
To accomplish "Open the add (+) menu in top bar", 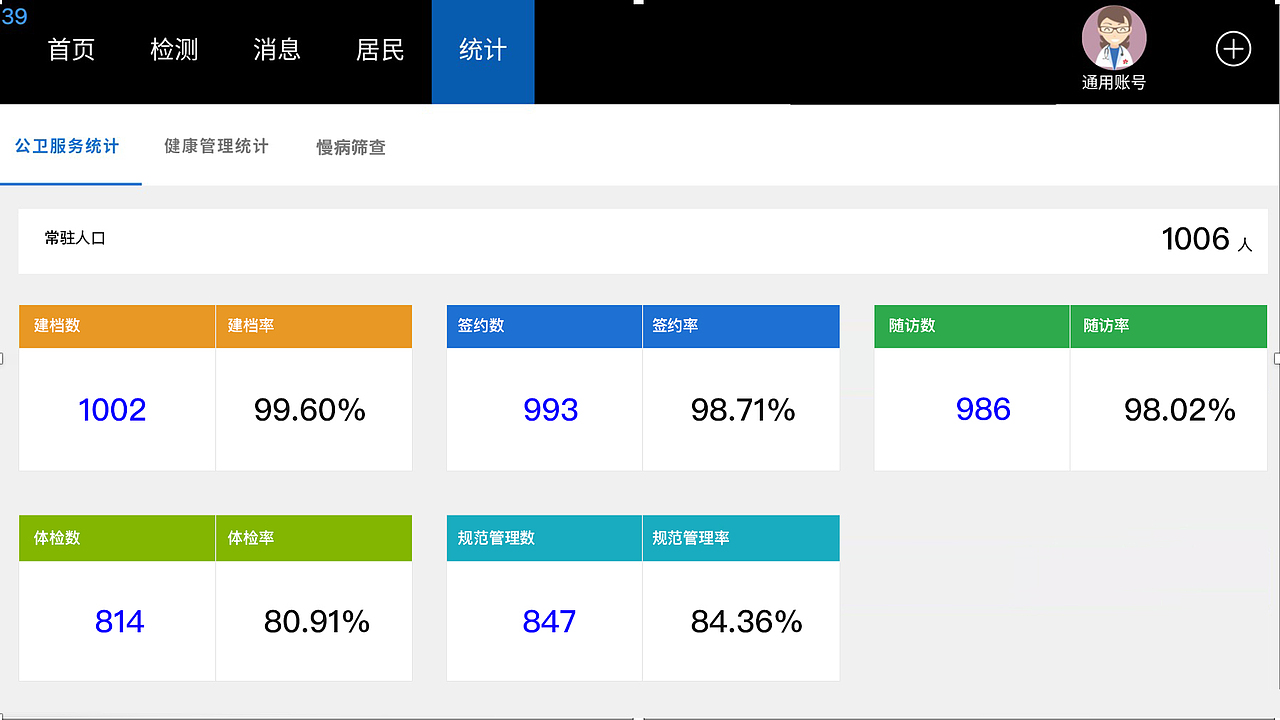I will point(1233,48).
